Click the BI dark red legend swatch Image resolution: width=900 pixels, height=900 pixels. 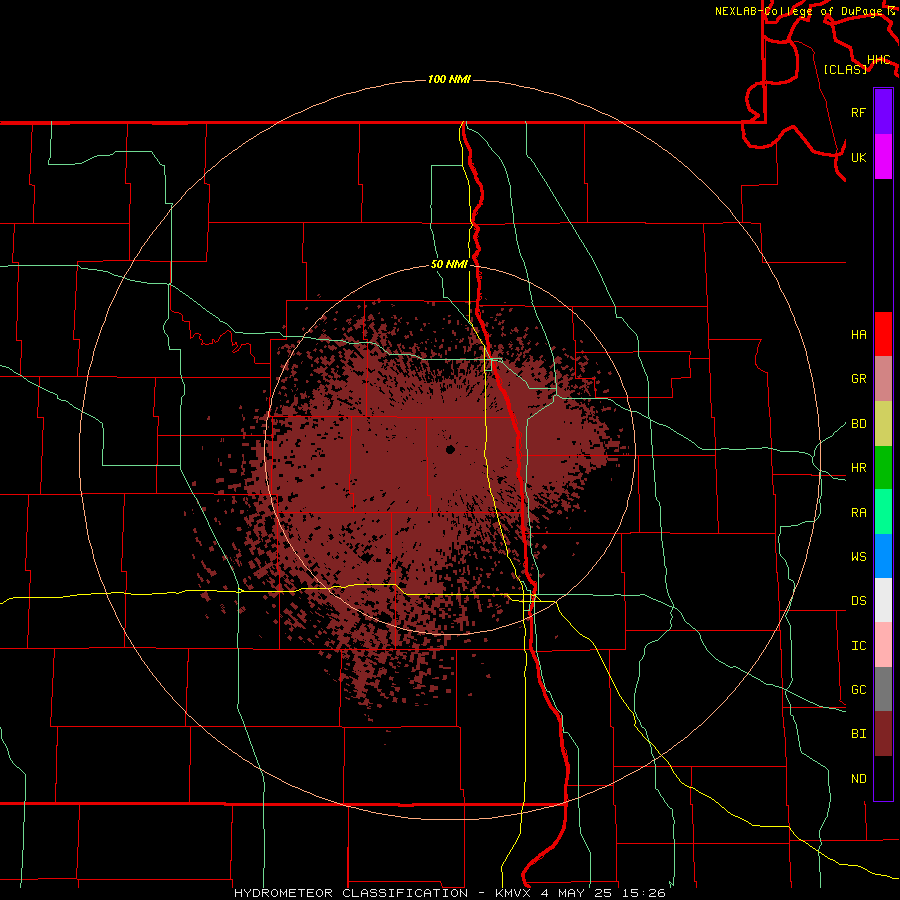(x=883, y=734)
